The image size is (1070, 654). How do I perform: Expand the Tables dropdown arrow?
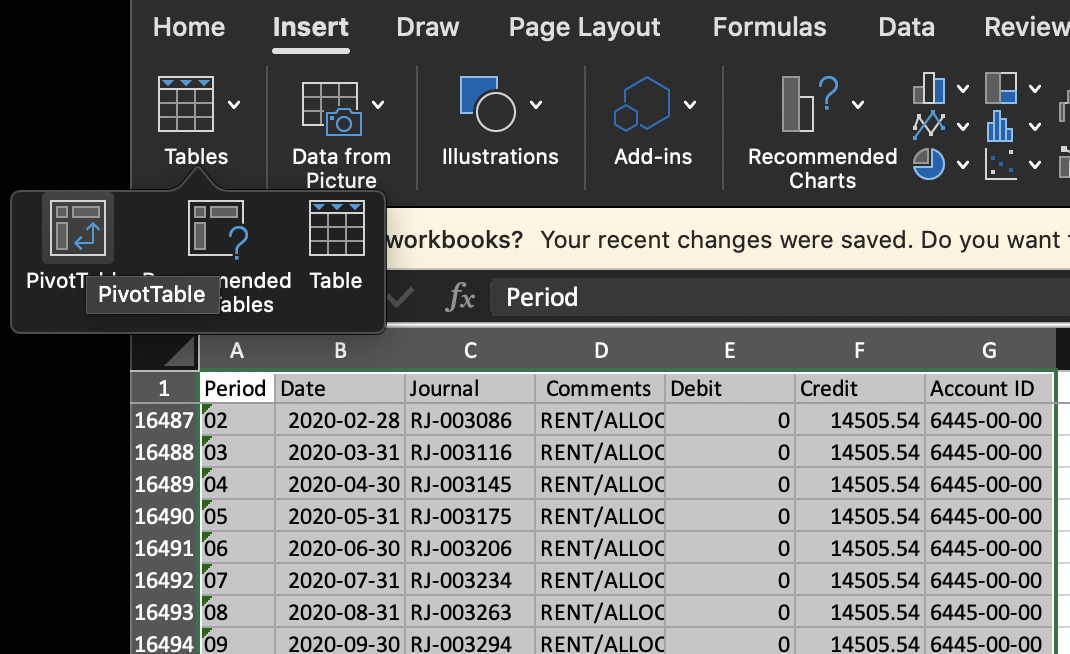(x=234, y=104)
